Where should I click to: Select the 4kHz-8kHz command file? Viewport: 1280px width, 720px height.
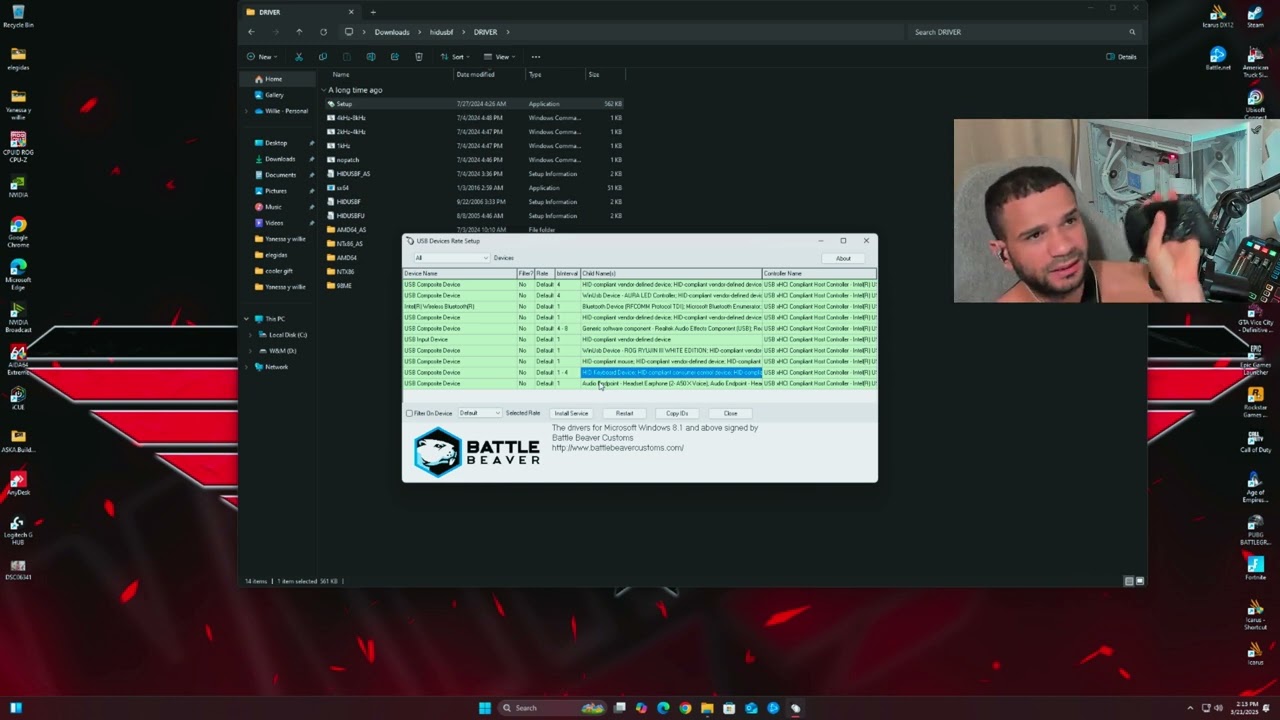click(475, 118)
